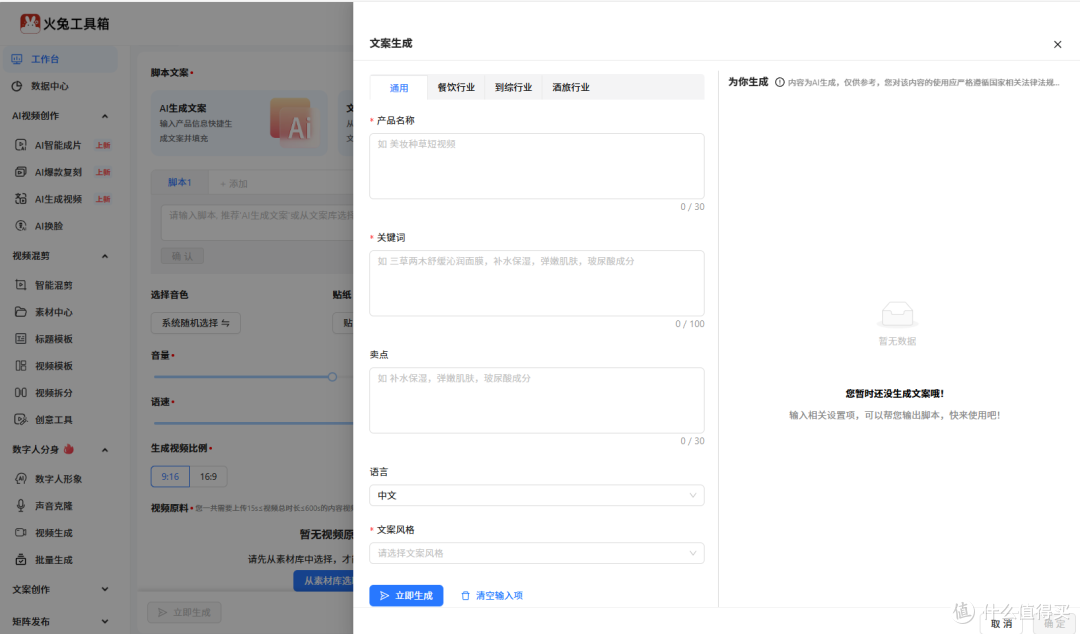Screen dimensions: 1080x634
Task: Click the AI爆款复刻 sidebar icon
Action: tap(21, 172)
